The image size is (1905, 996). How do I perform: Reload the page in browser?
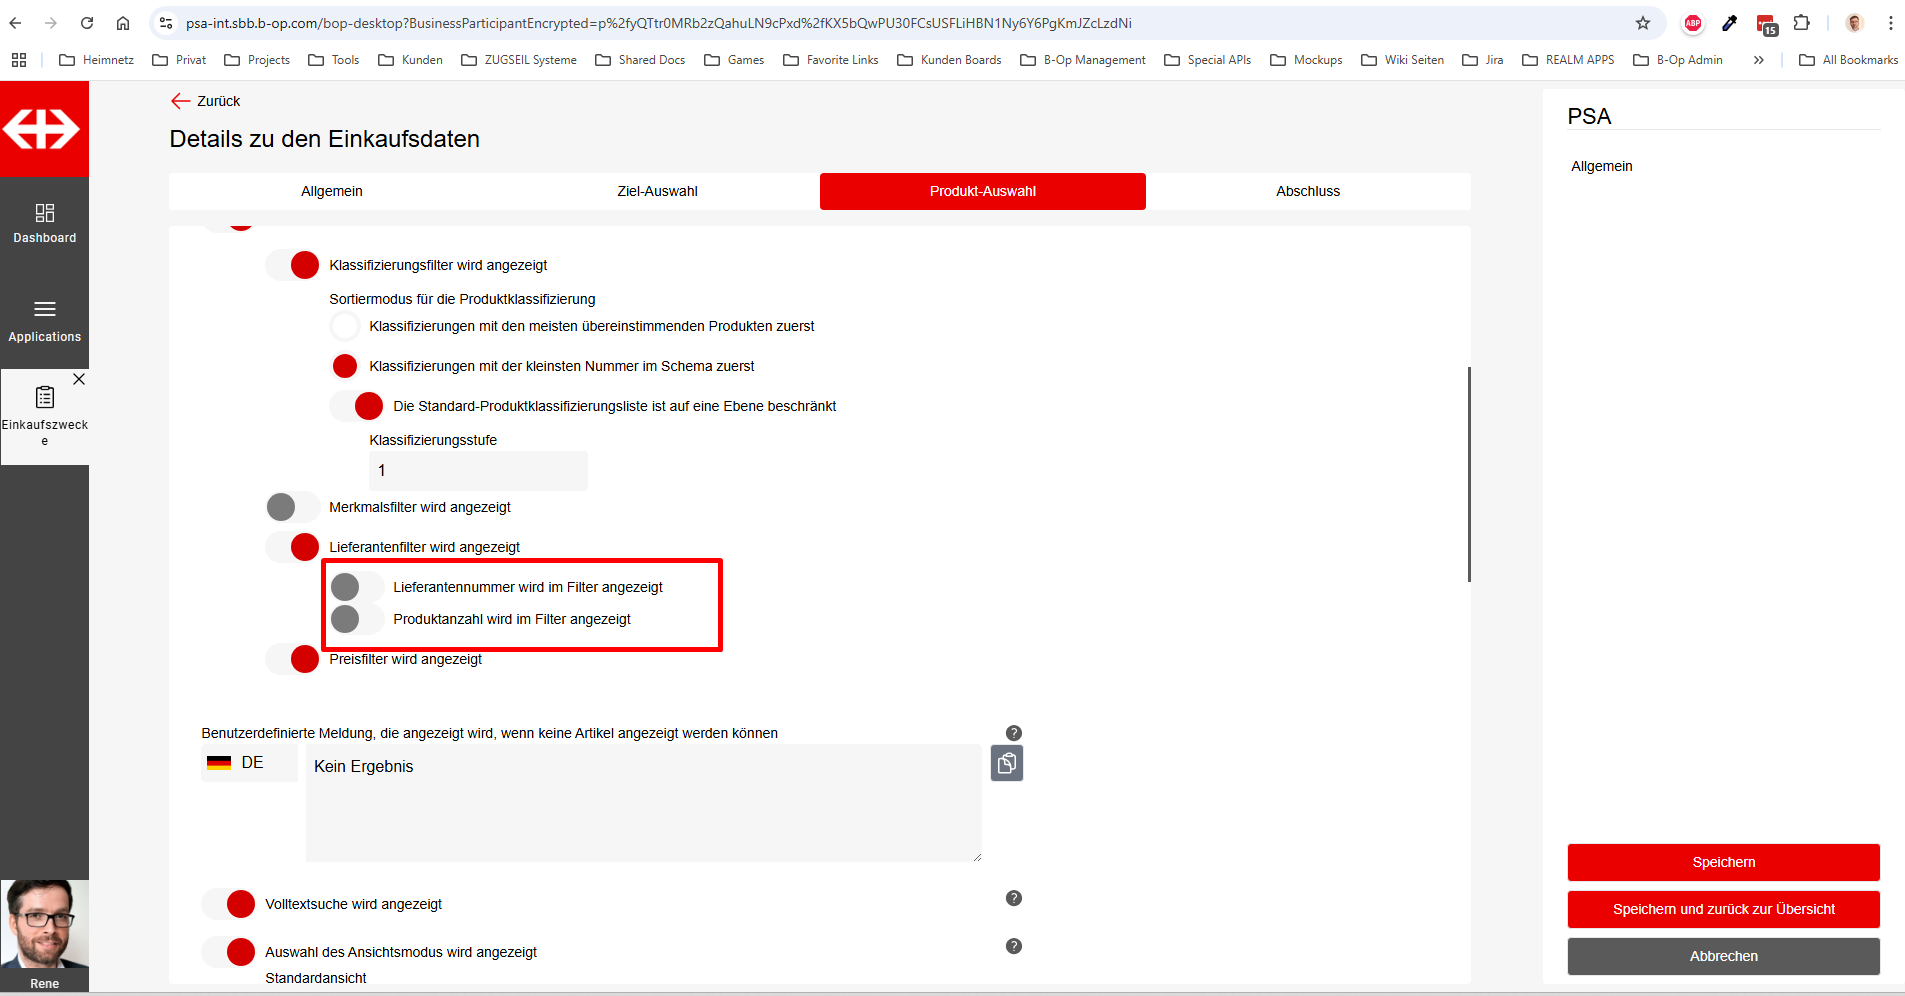click(87, 23)
